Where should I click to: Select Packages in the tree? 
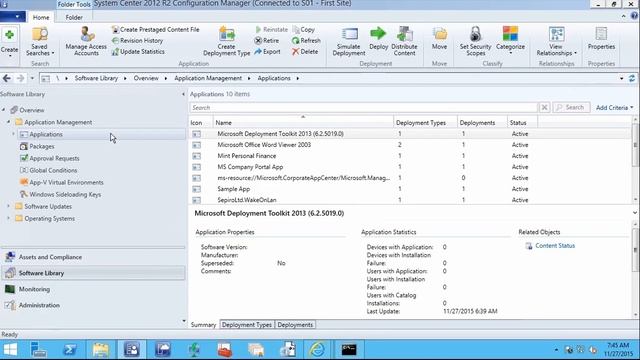point(42,146)
